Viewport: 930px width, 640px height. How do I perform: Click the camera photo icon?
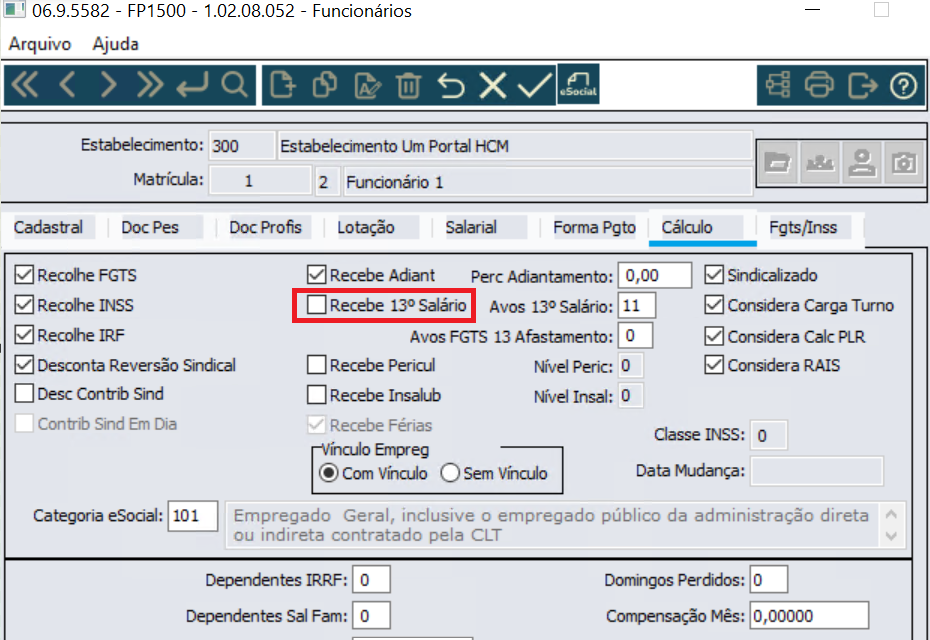904,162
